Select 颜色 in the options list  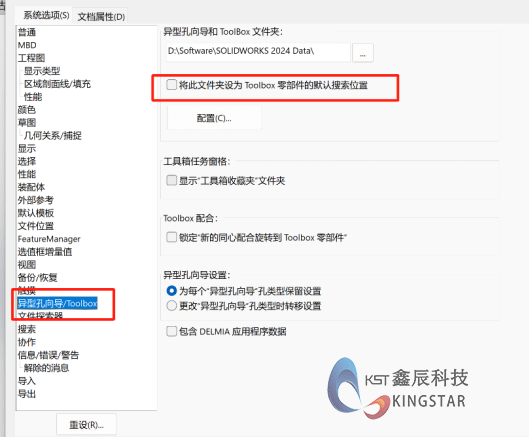point(27,110)
